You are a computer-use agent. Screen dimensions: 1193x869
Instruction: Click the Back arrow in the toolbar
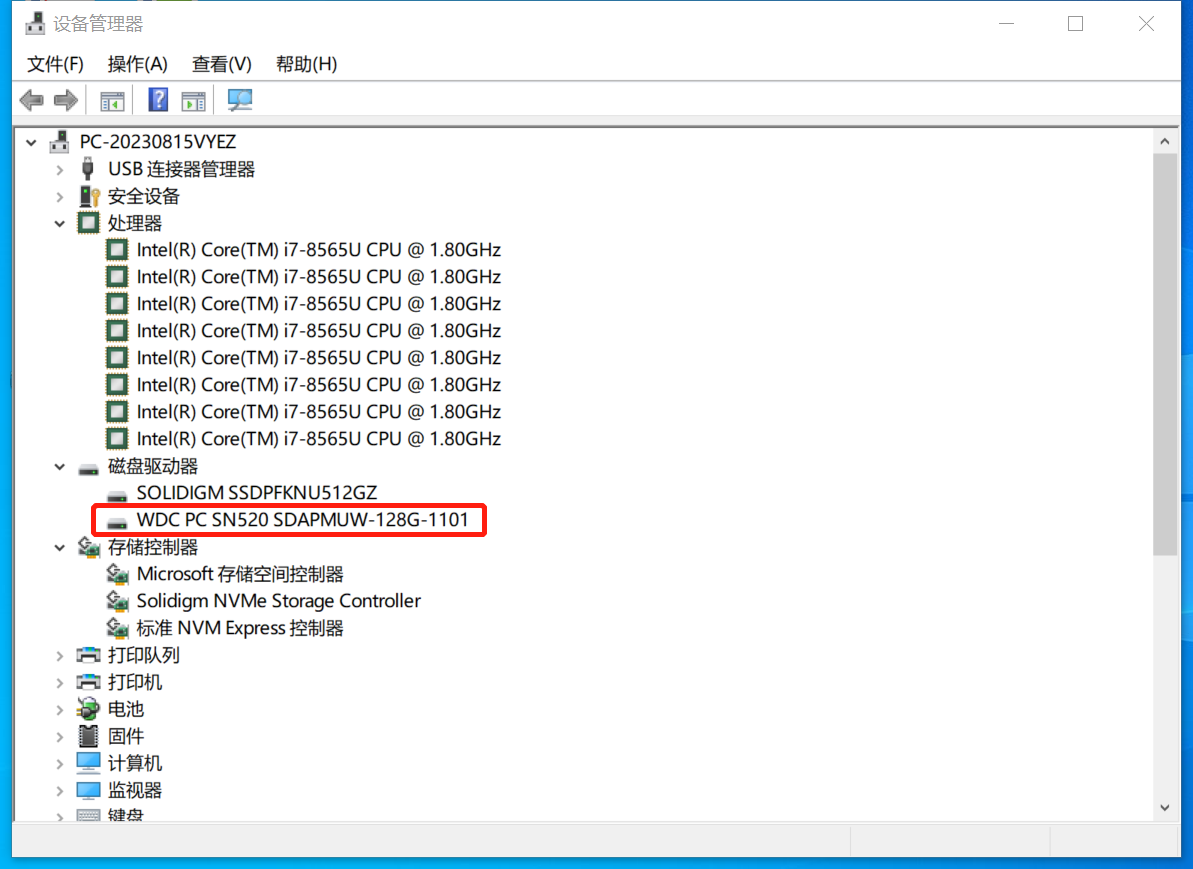(x=31, y=100)
